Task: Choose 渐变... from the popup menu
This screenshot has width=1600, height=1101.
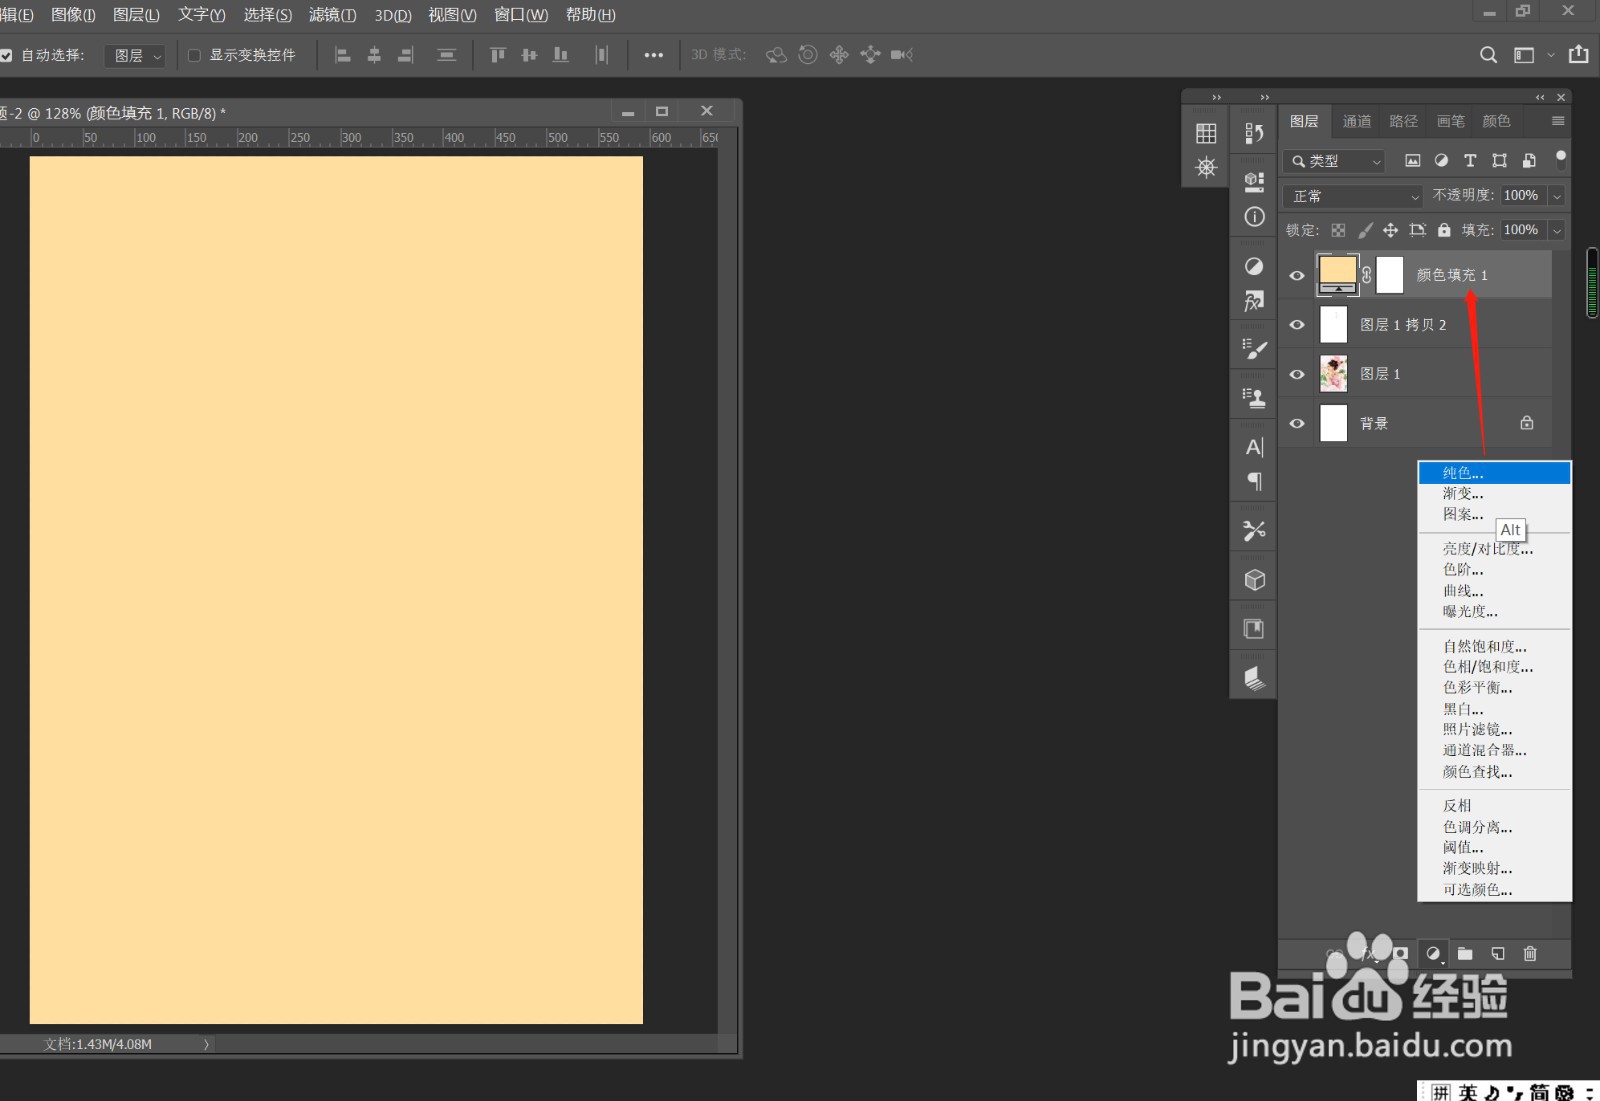Action: click(x=1494, y=494)
